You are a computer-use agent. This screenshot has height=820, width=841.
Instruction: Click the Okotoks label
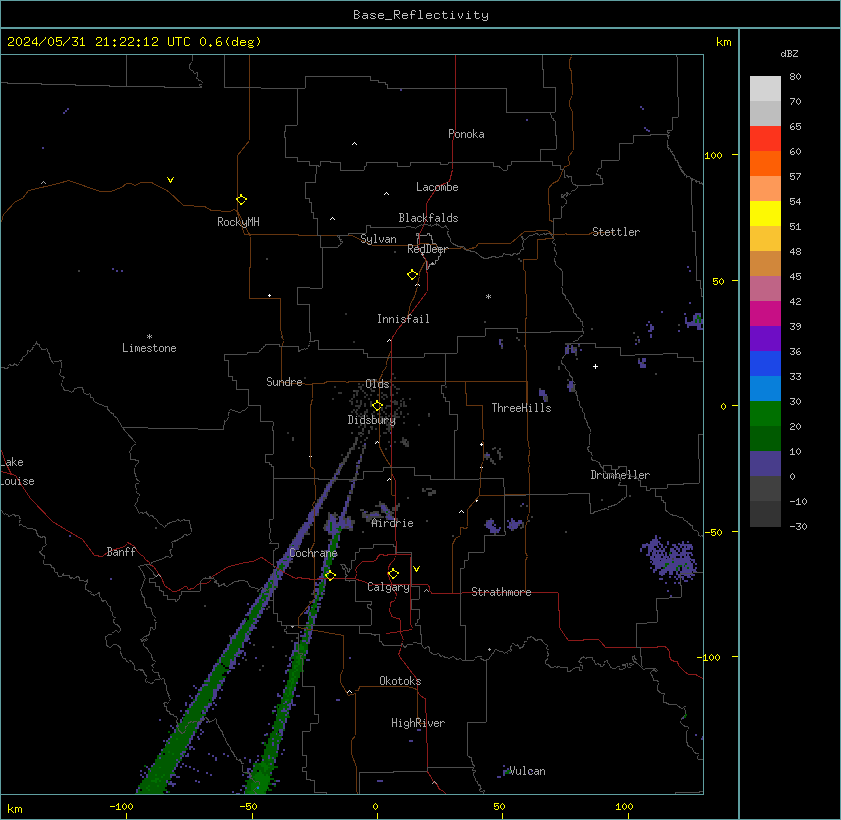400,681
